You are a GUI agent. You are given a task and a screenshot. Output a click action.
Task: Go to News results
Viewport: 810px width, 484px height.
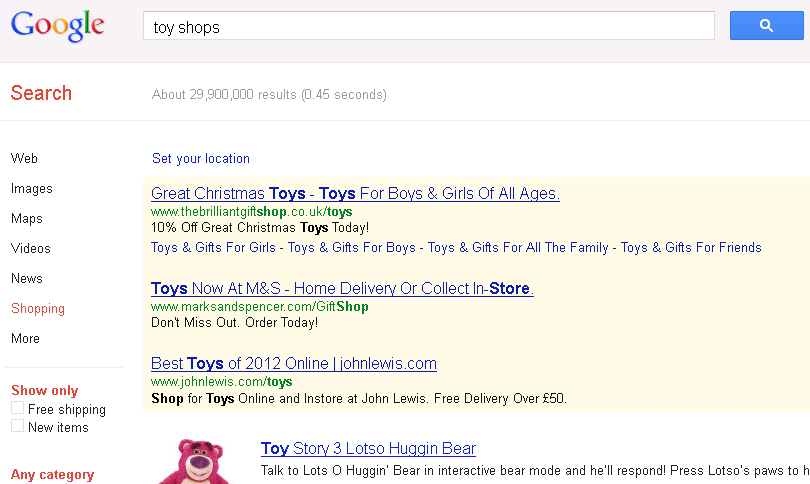point(27,278)
